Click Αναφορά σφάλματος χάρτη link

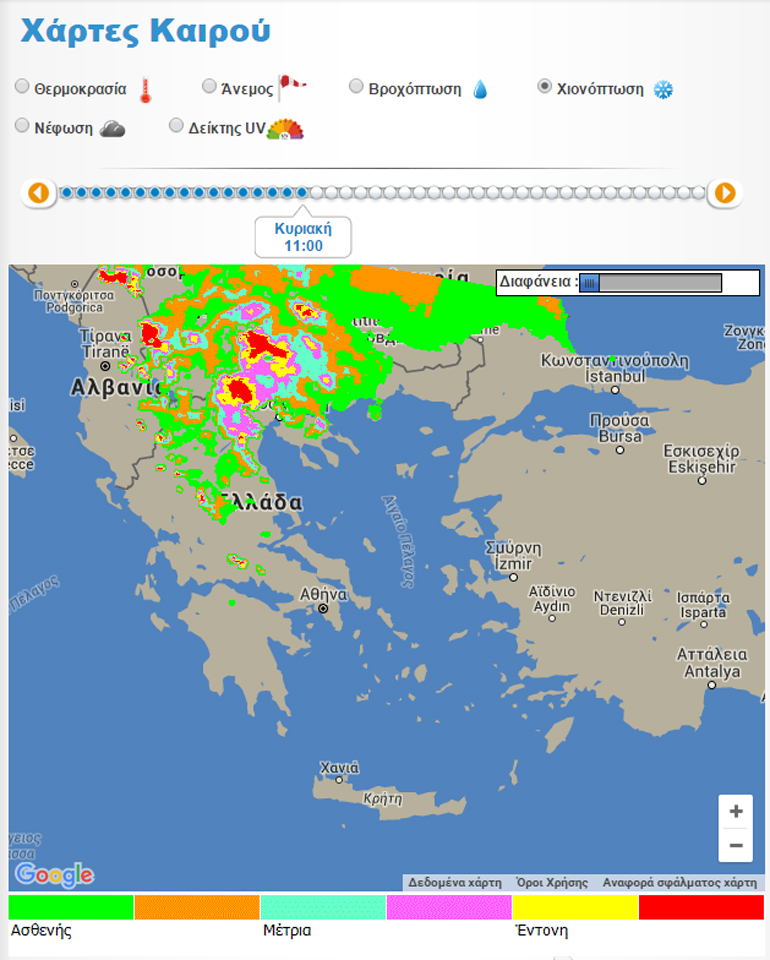(x=679, y=883)
